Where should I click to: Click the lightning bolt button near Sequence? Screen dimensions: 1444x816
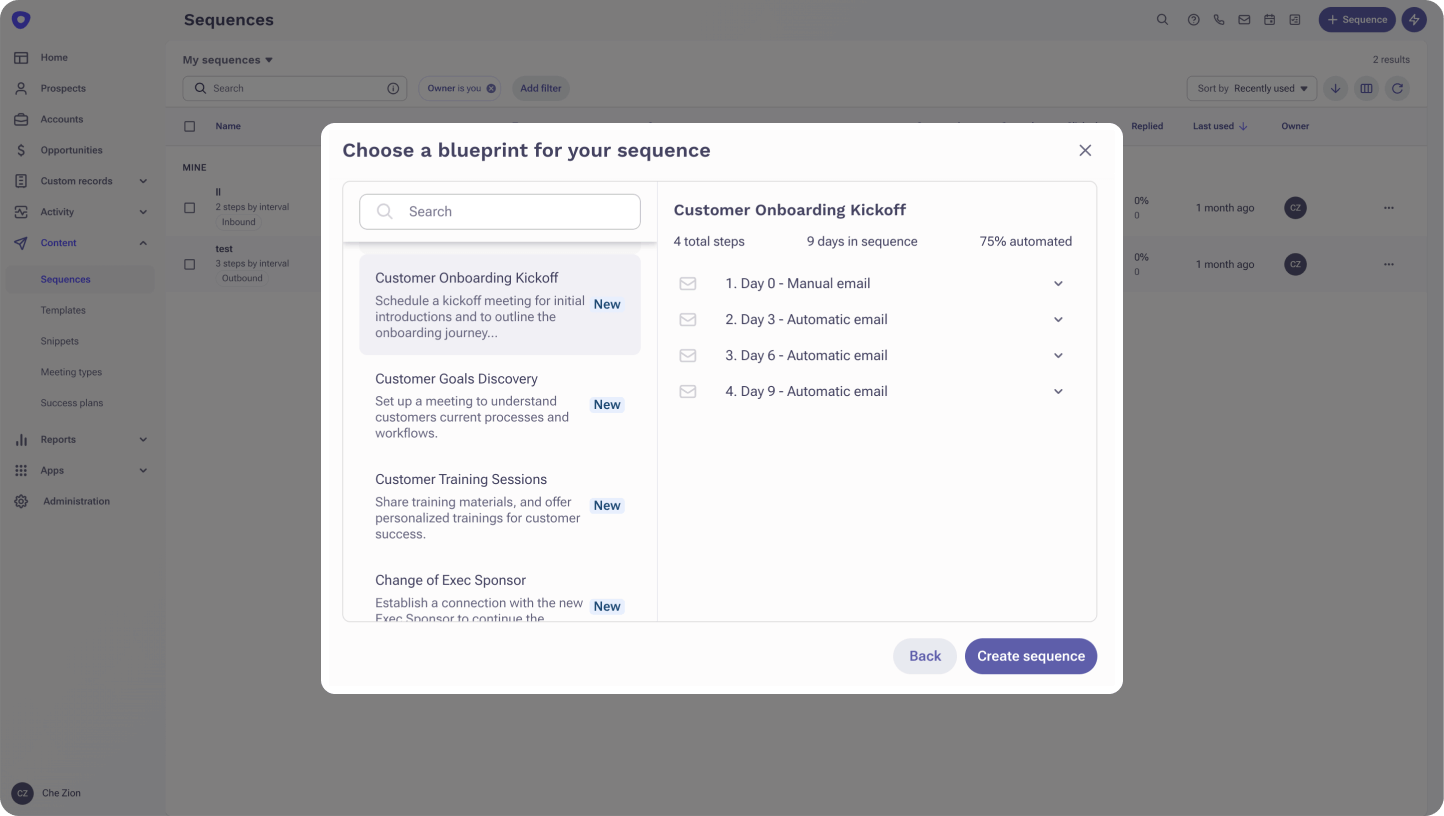pos(1414,19)
